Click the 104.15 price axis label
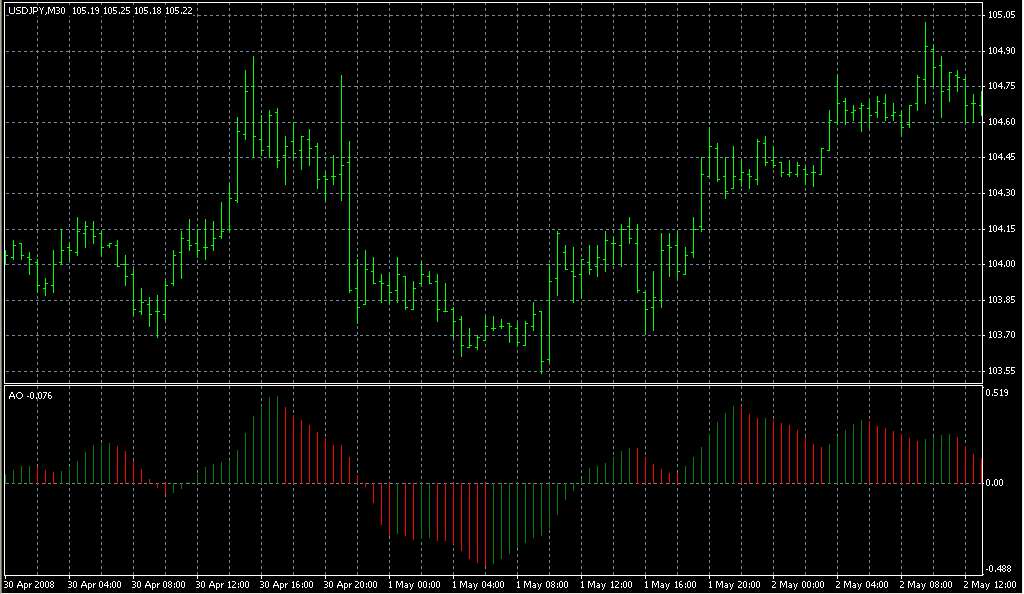This screenshot has height=594, width=1024. pyautogui.click(x=1001, y=229)
